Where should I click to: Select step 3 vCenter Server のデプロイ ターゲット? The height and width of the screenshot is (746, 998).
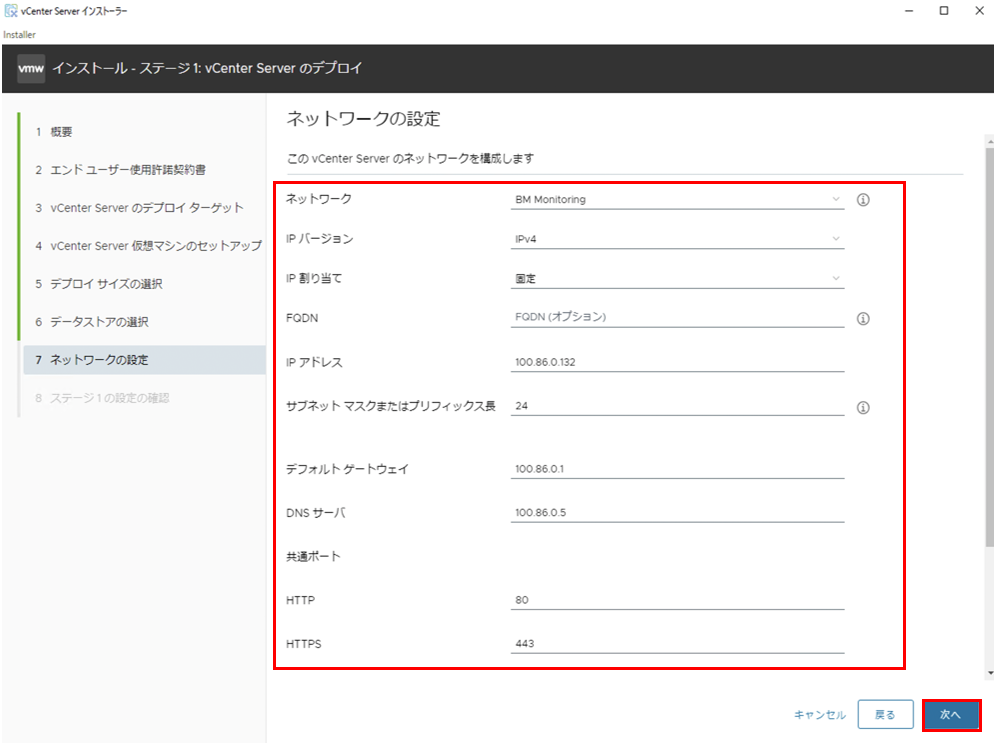139,208
